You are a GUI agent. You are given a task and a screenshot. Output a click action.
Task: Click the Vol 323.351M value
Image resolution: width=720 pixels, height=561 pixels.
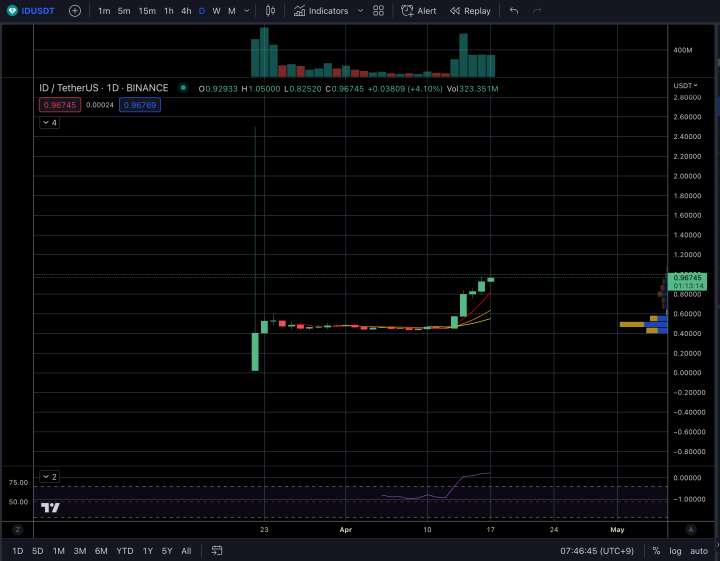(x=472, y=89)
